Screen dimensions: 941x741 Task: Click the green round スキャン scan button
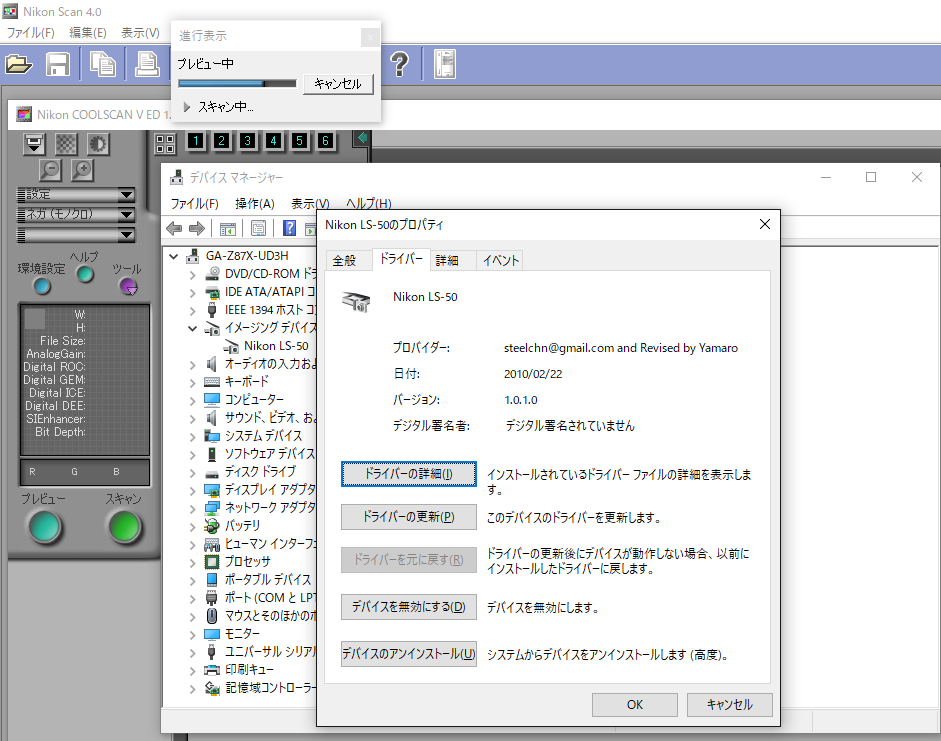(x=125, y=527)
